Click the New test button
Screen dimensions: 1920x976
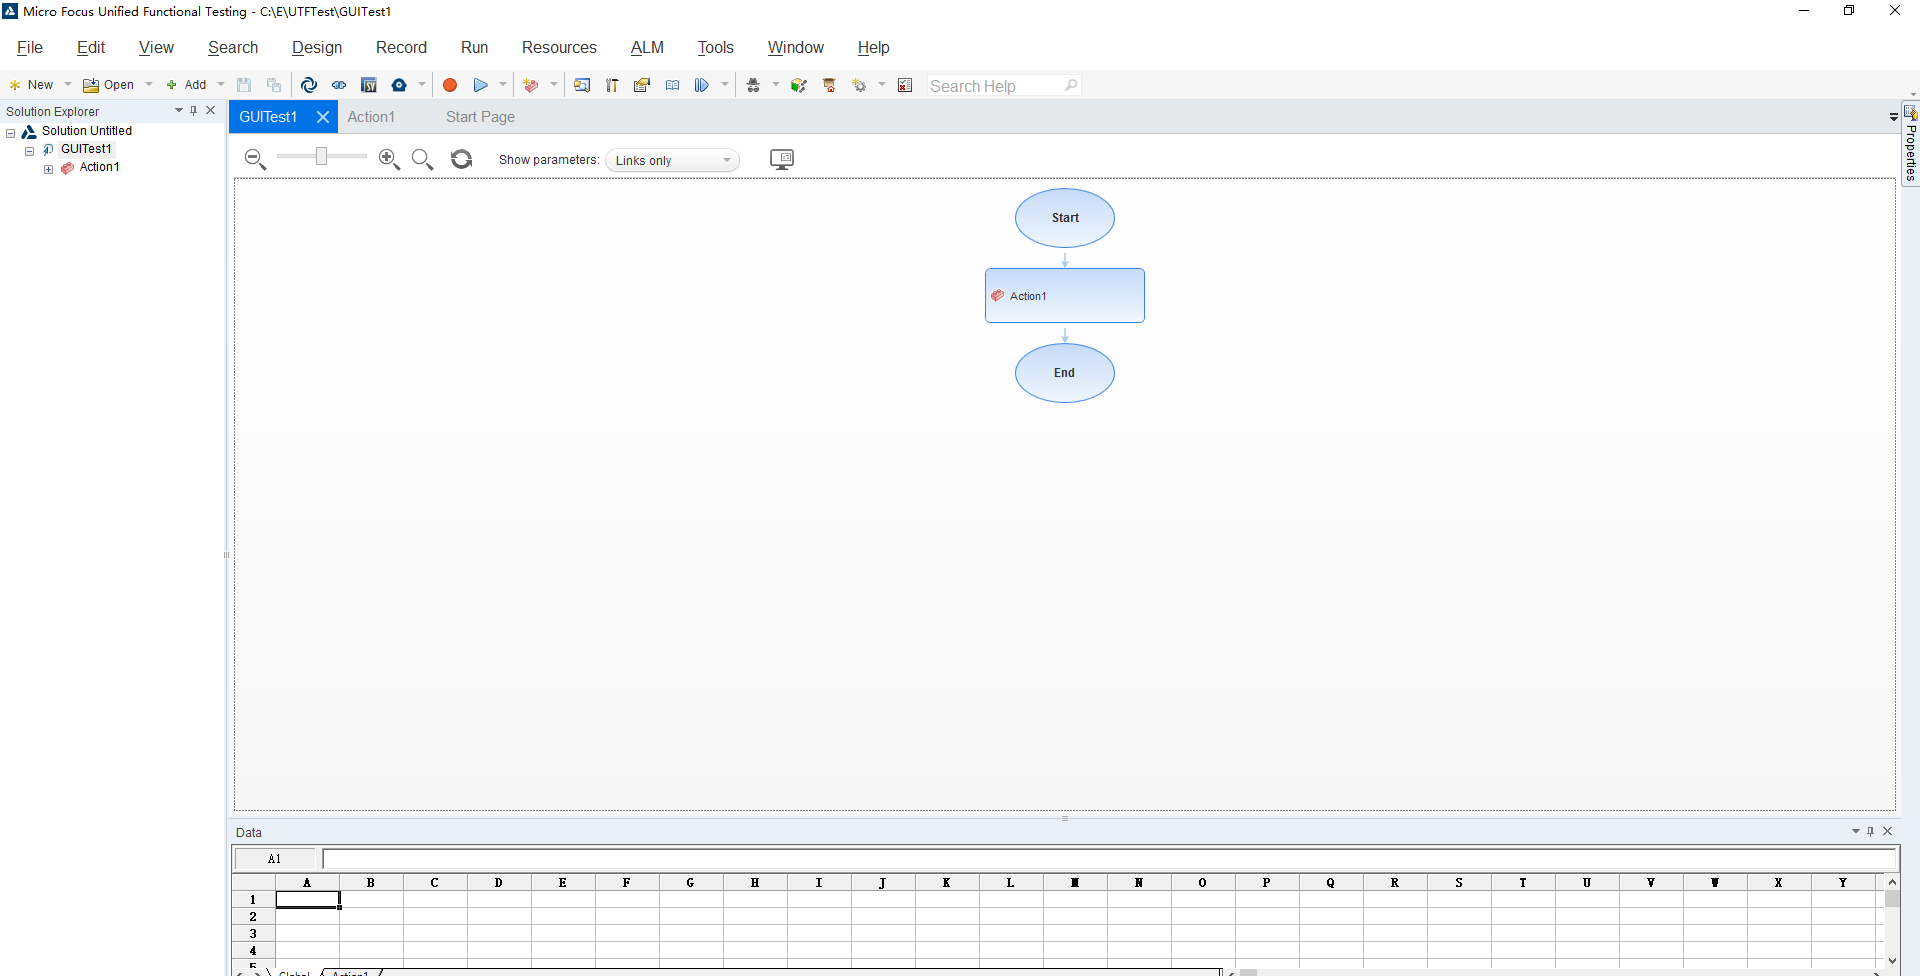tap(31, 85)
